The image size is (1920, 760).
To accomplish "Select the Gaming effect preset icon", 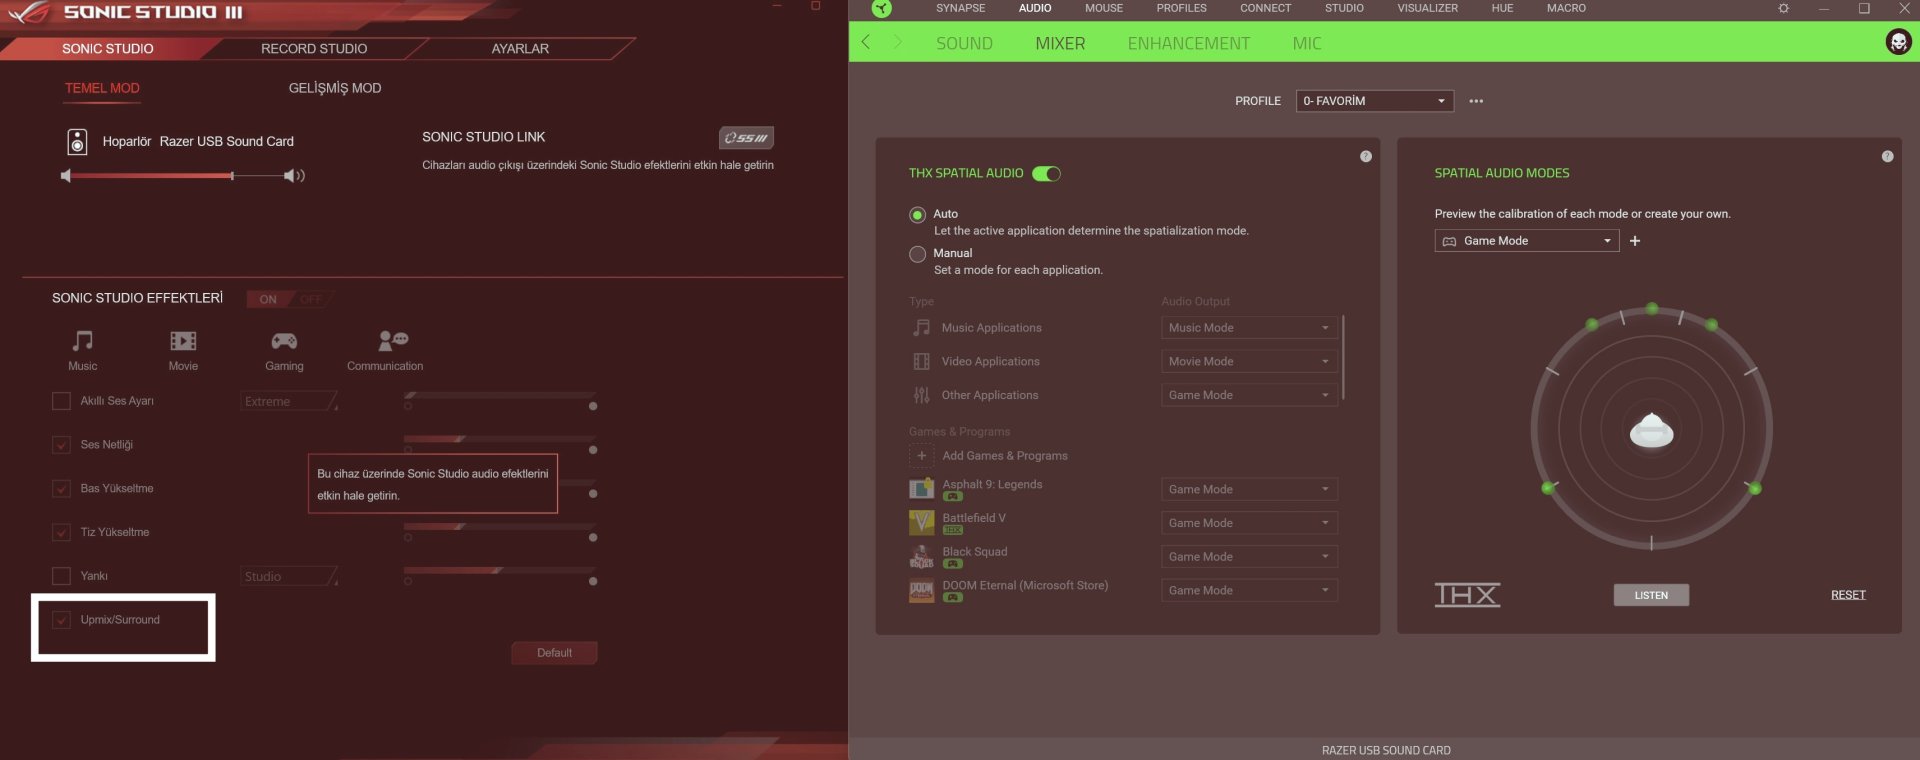I will click(x=284, y=341).
